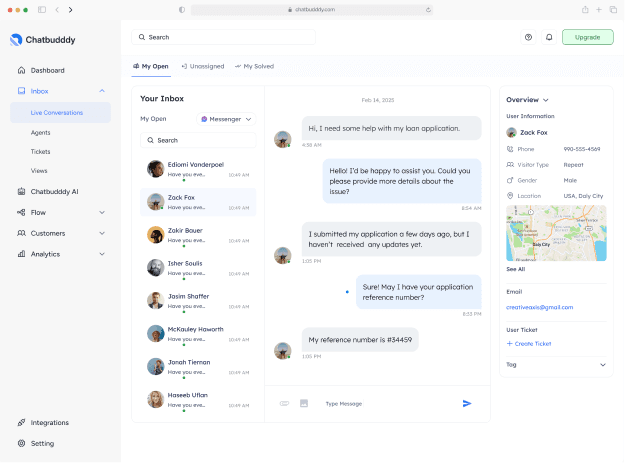Switch to the My Solved tab
Viewport: 625px width, 463px height.
pyautogui.click(x=254, y=66)
